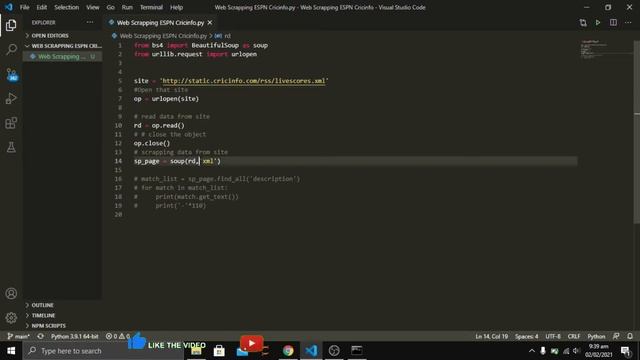Open the Run menu
Image resolution: width=640 pixels, height=360 pixels.
point(127,7)
